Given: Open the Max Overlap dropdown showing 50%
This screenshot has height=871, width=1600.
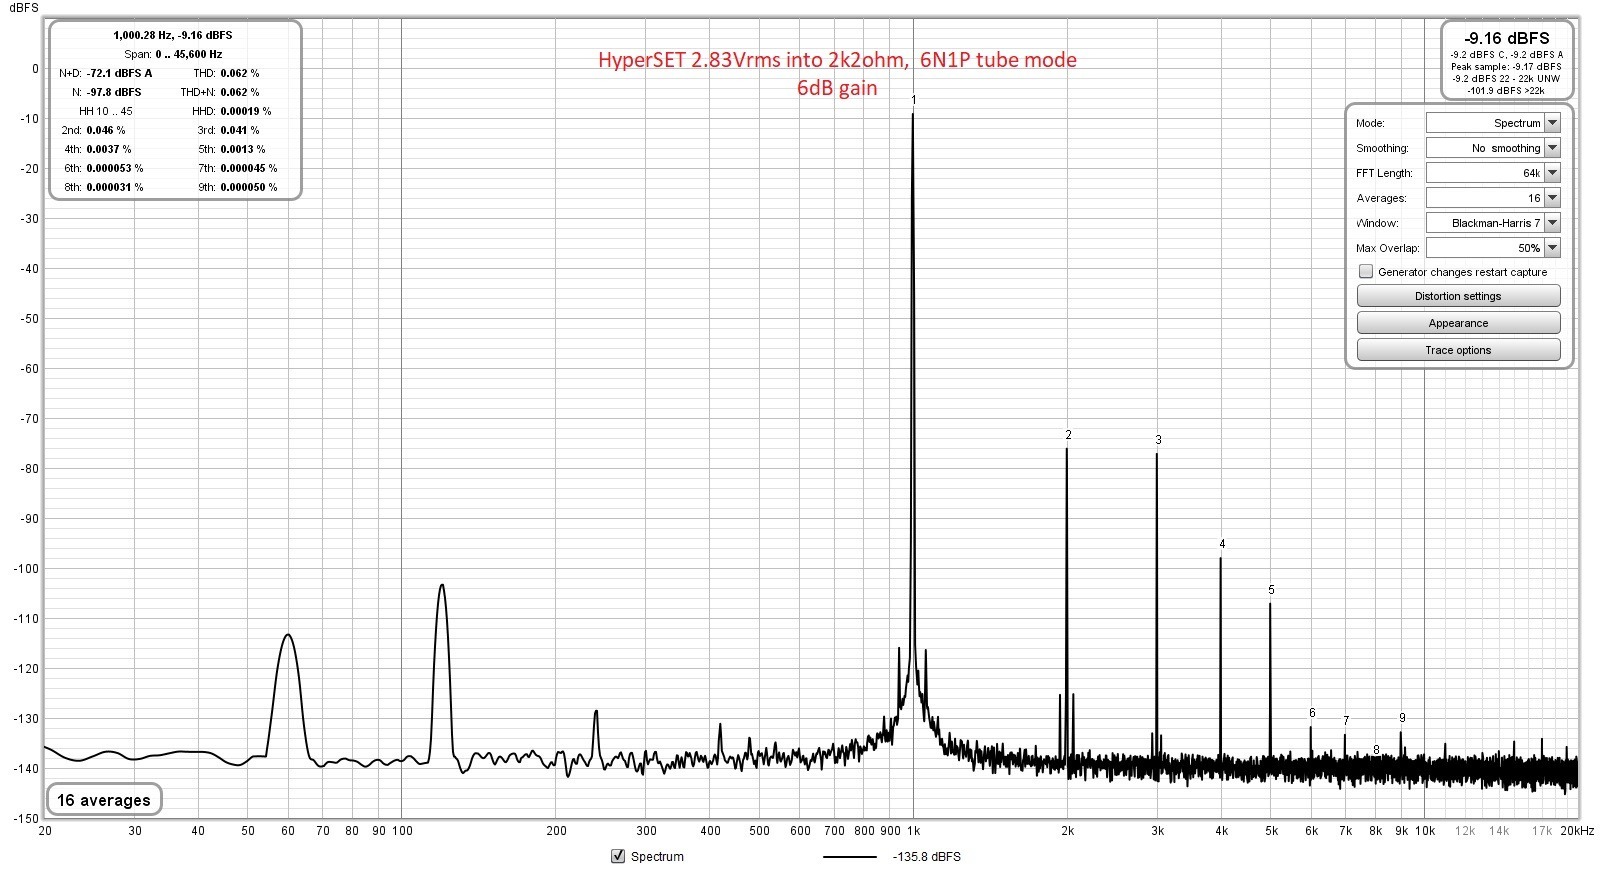Looking at the screenshot, I should coord(1493,248).
